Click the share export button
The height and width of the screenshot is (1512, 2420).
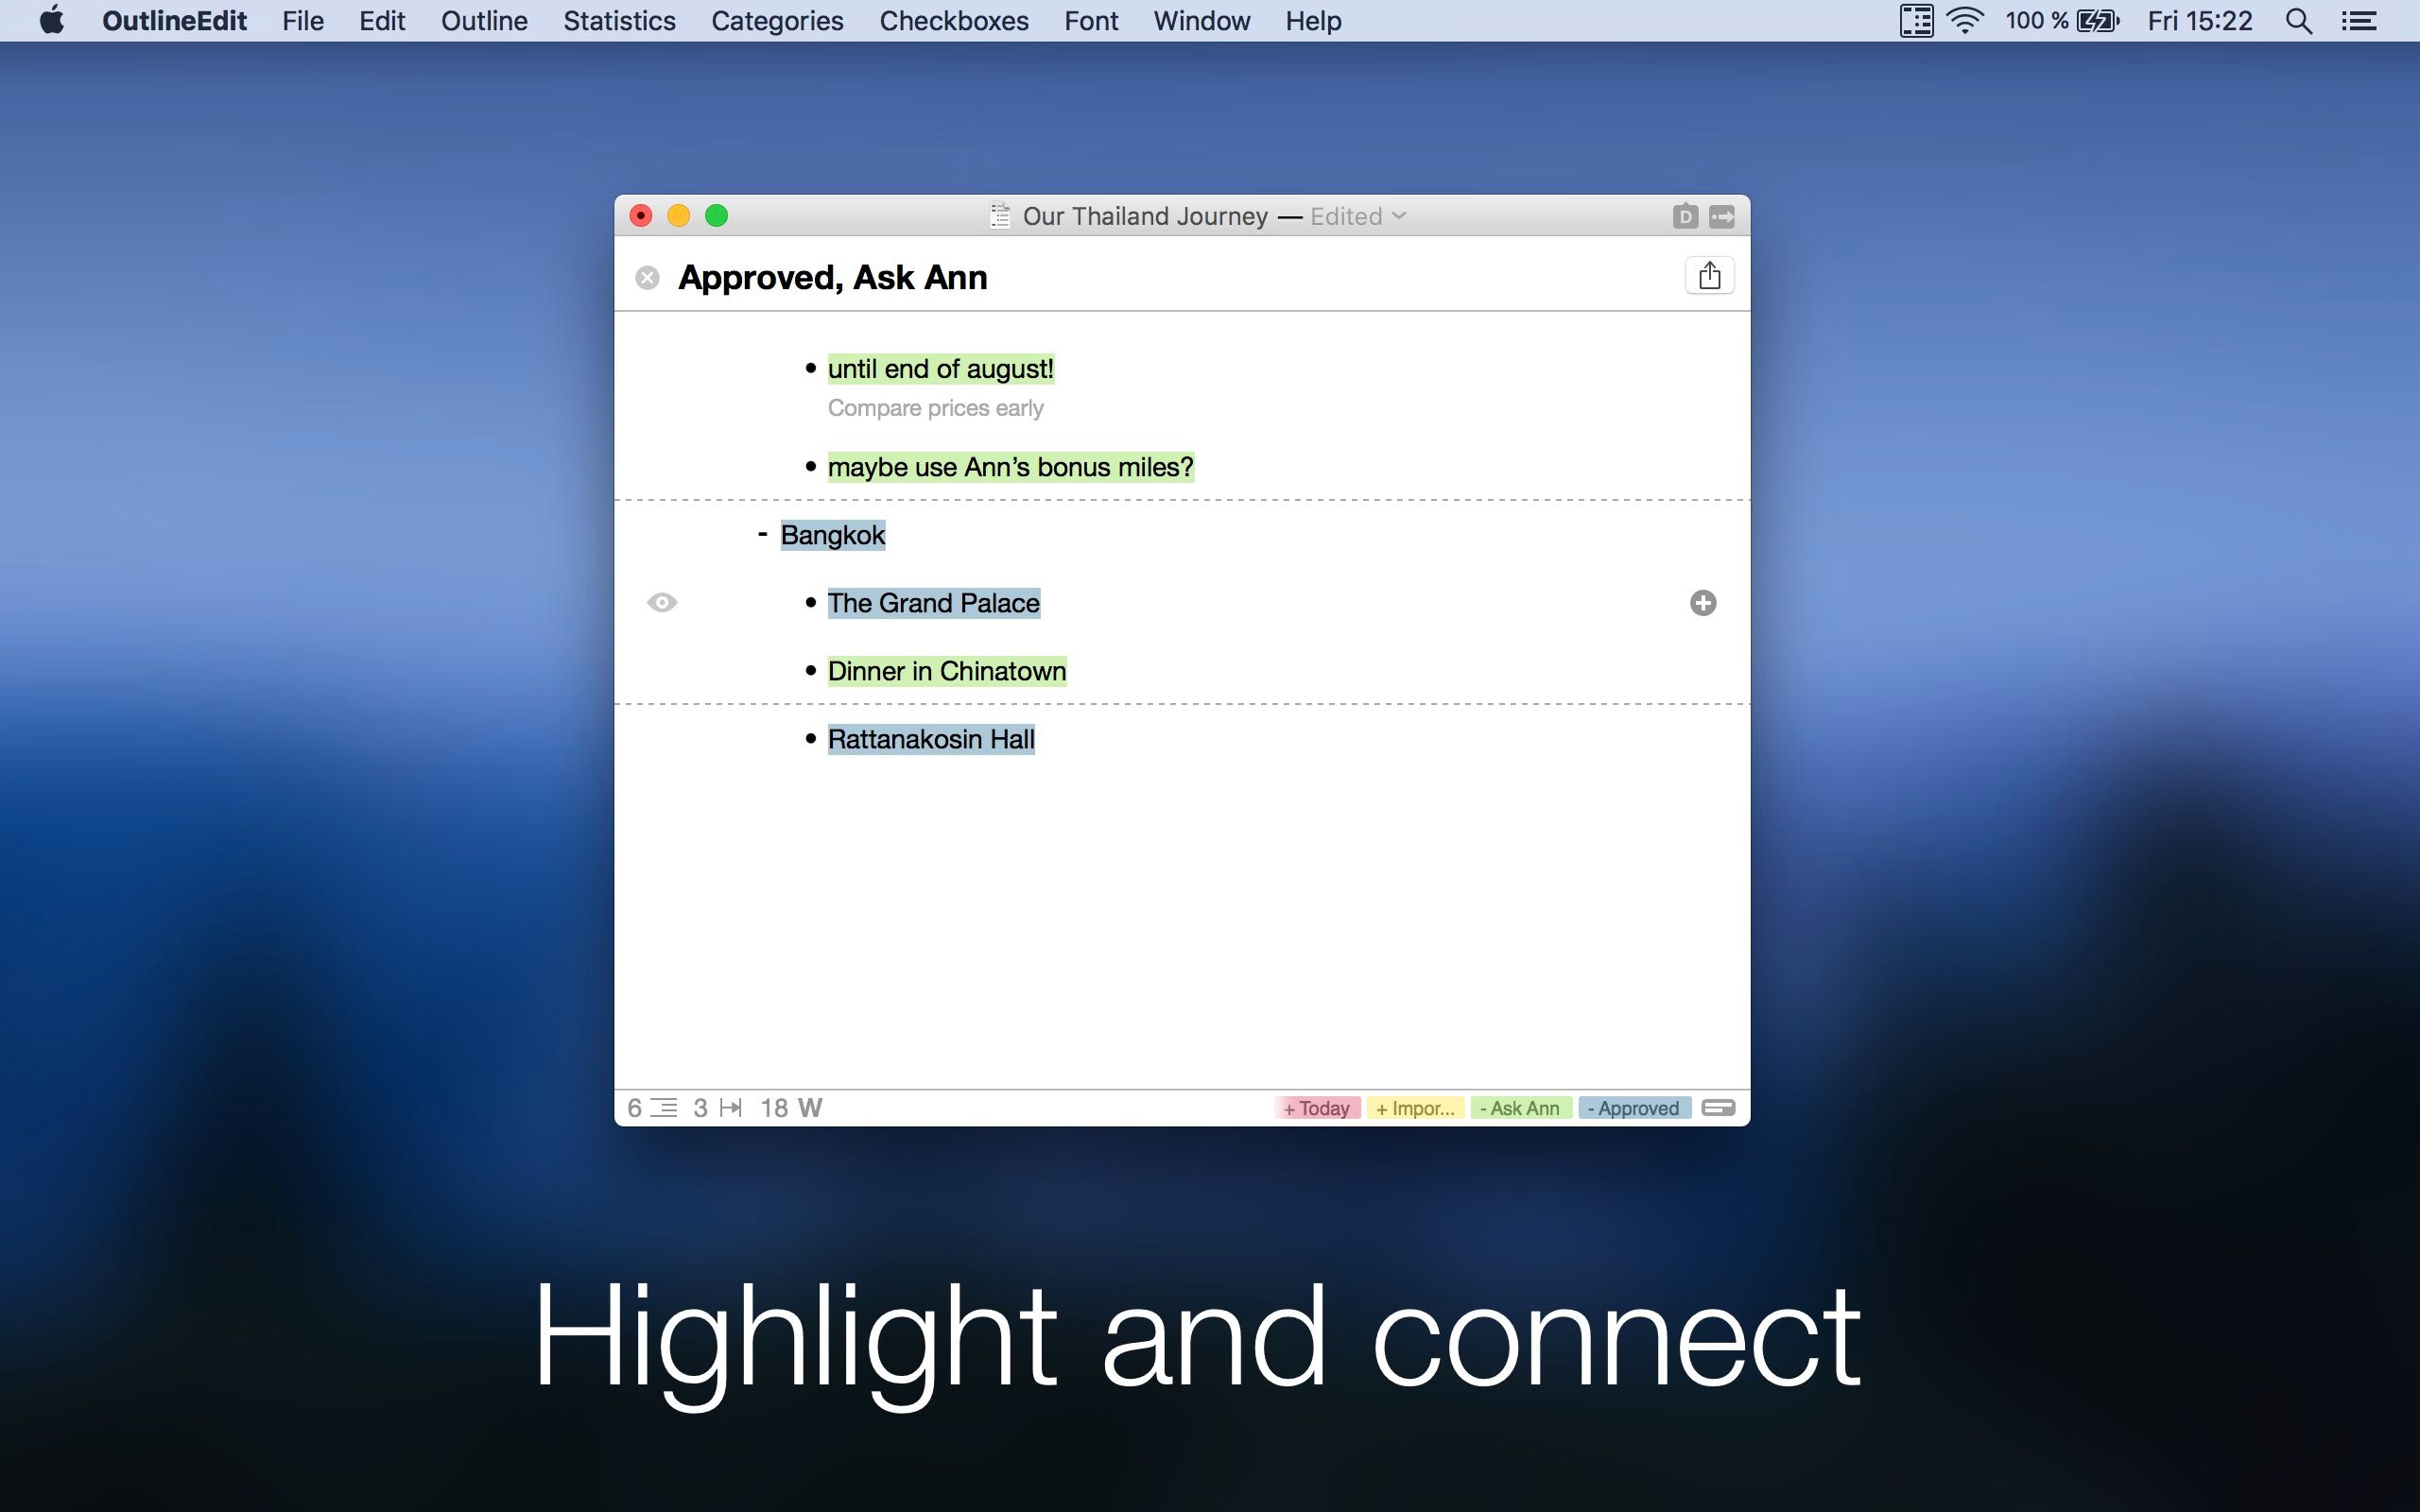click(1708, 275)
